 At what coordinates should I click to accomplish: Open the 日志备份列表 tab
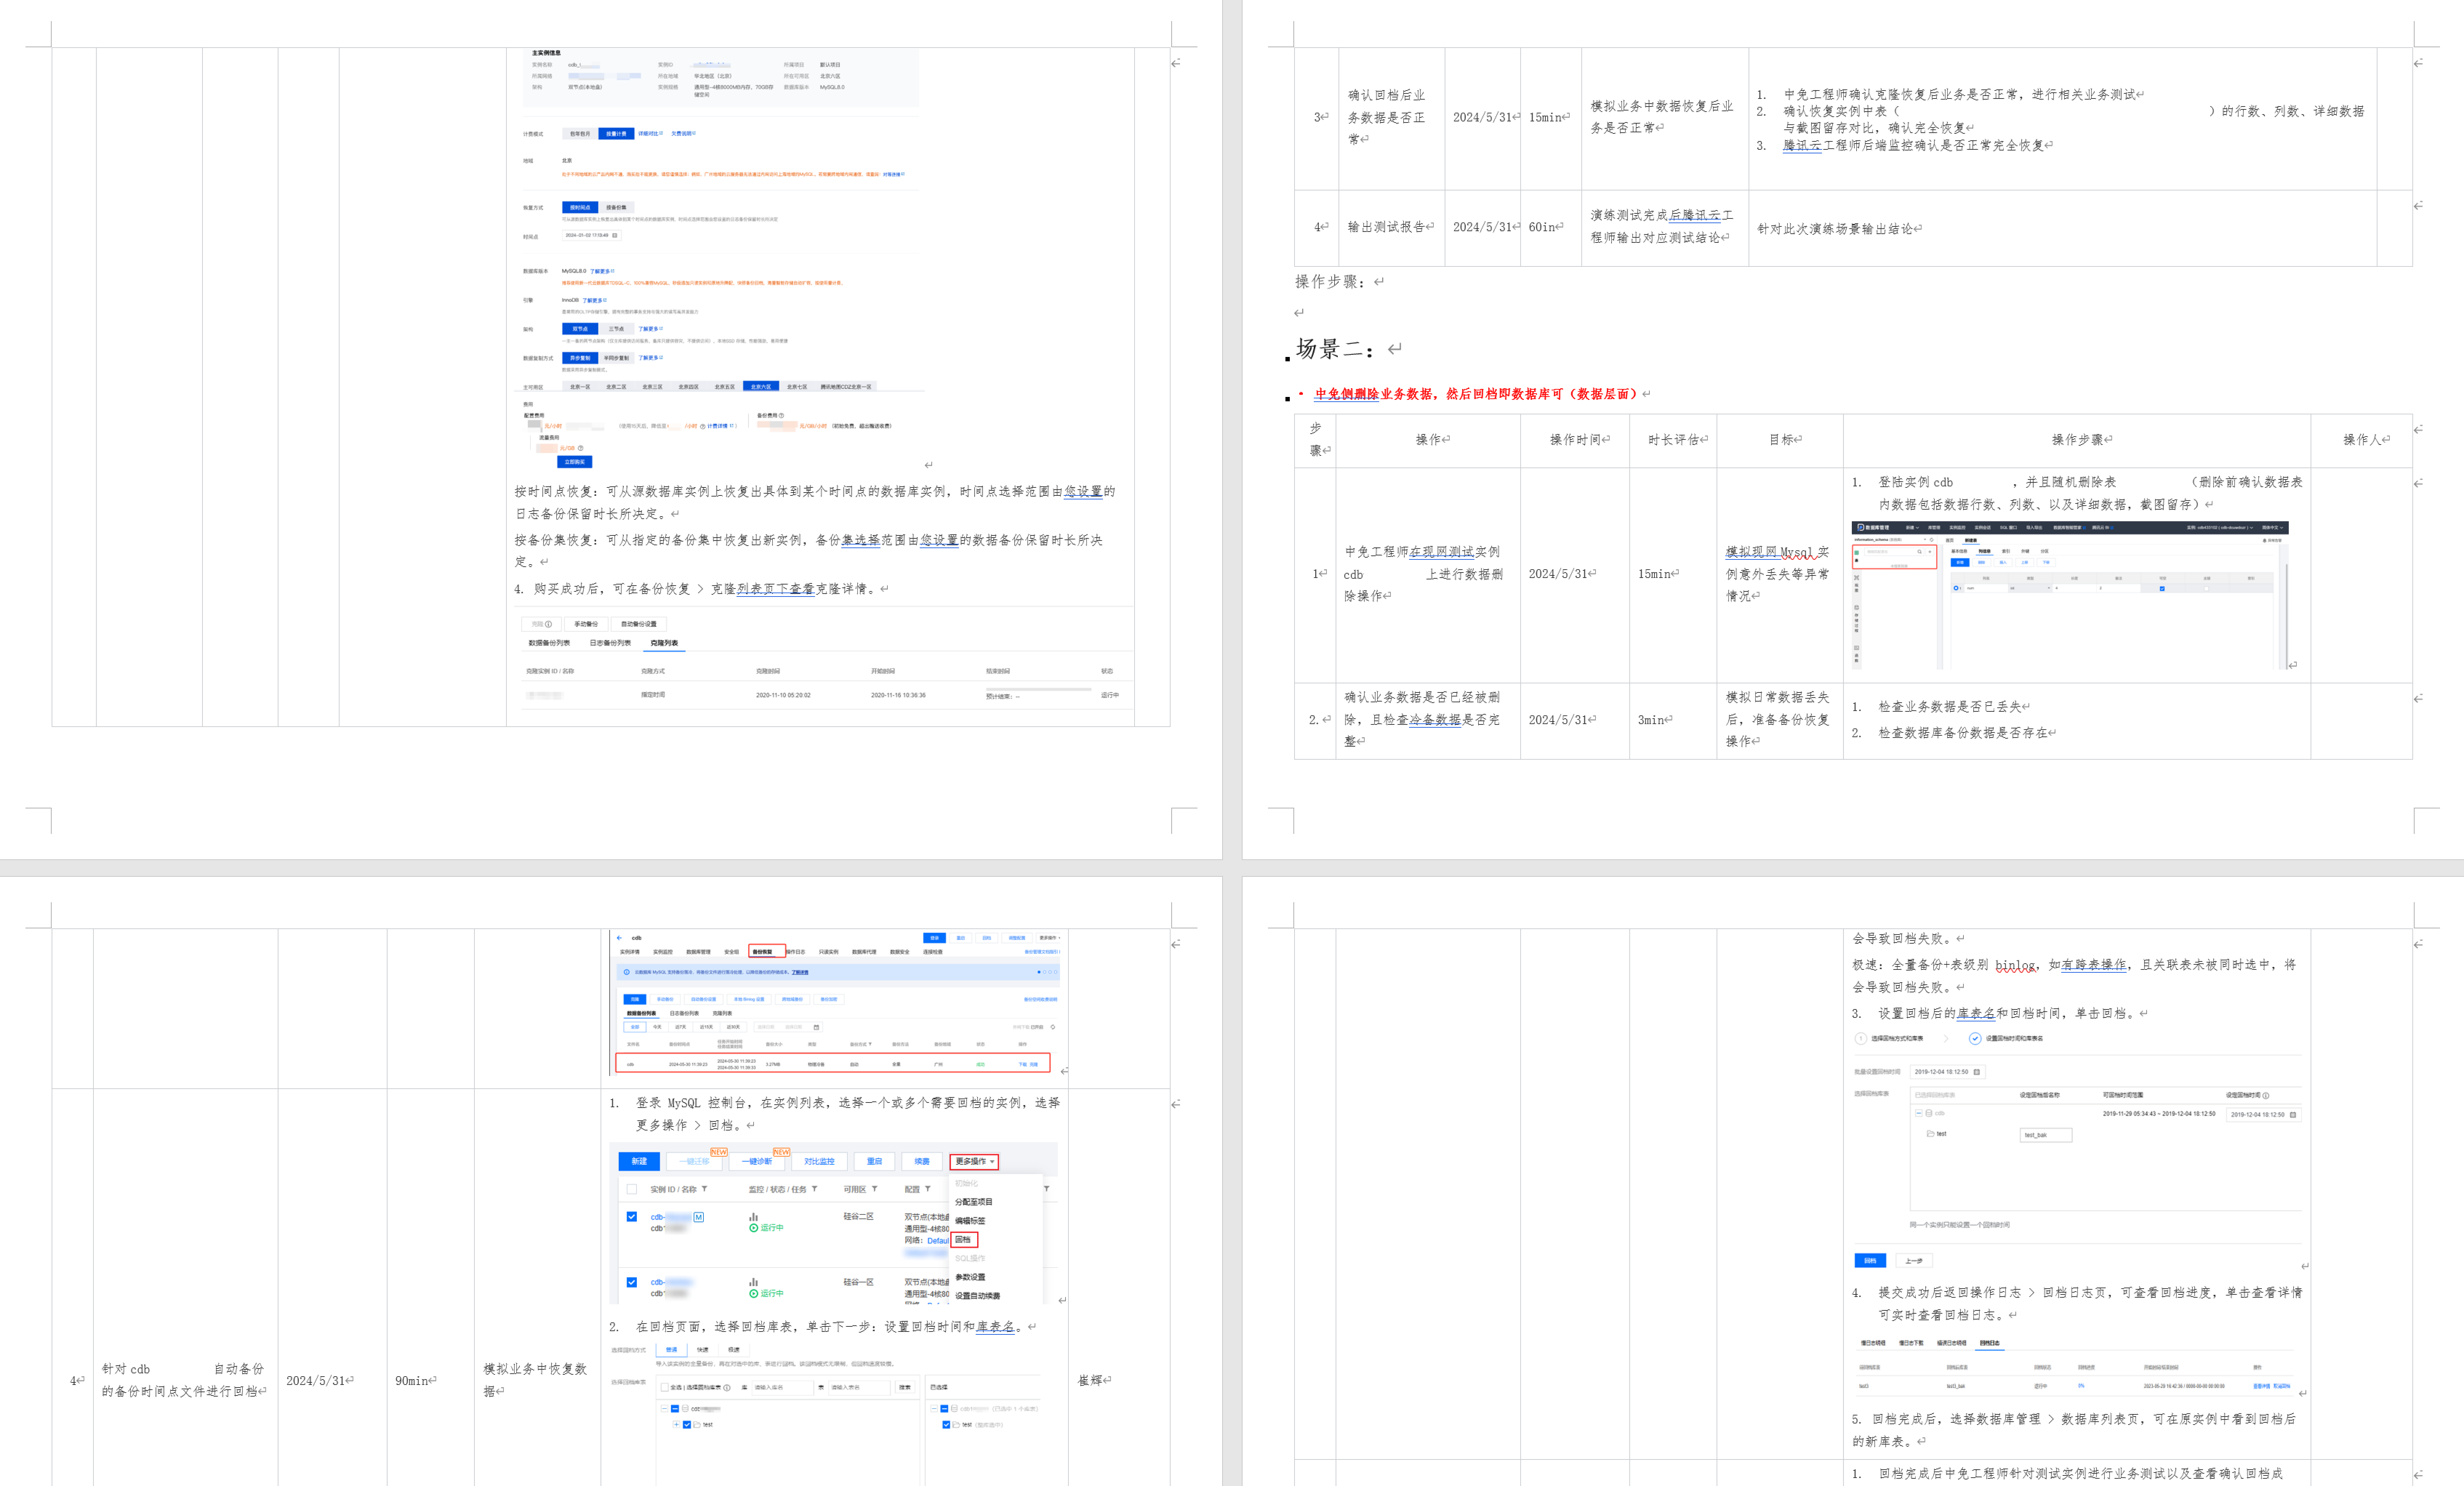pyautogui.click(x=610, y=643)
